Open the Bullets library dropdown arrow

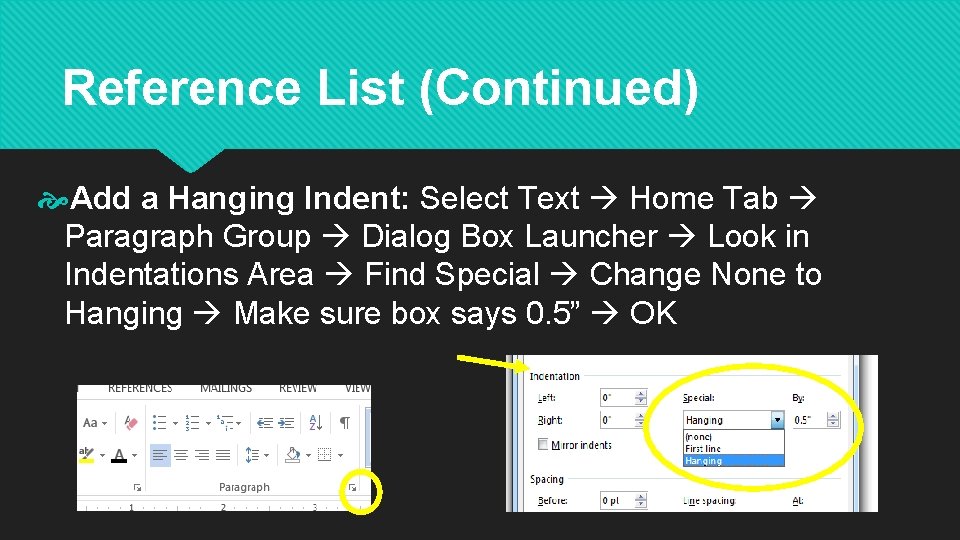click(175, 423)
